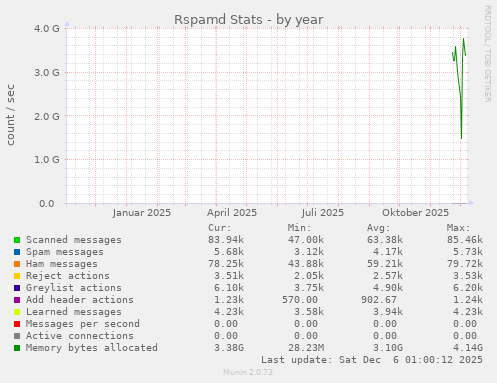Click the Reject actions average value 2.57k
This screenshot has height=383, width=497.
pyautogui.click(x=388, y=276)
